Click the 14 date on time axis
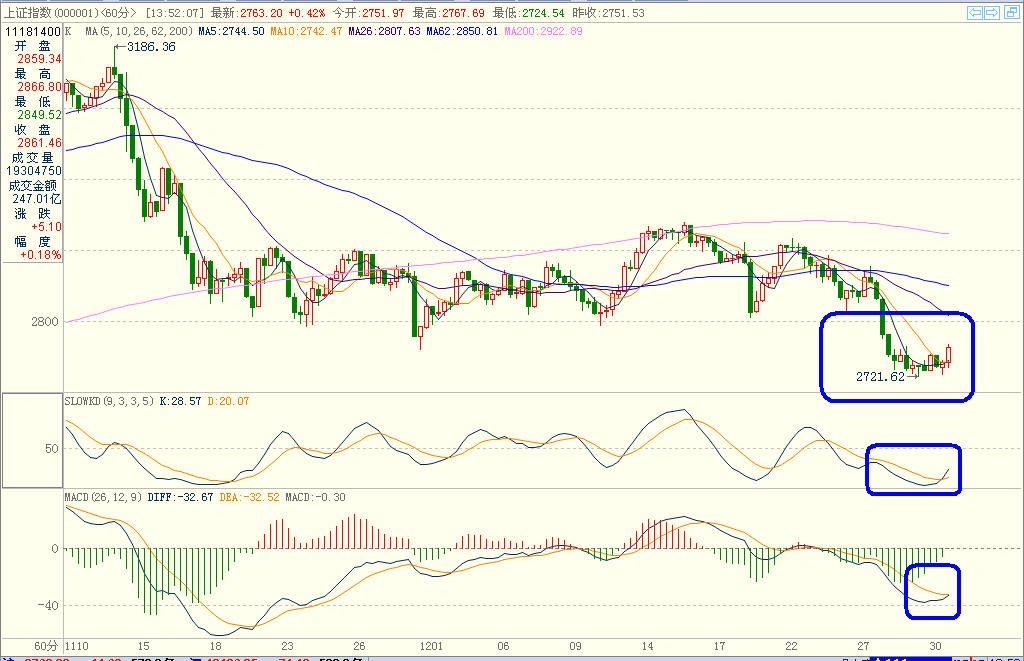 click(647, 646)
